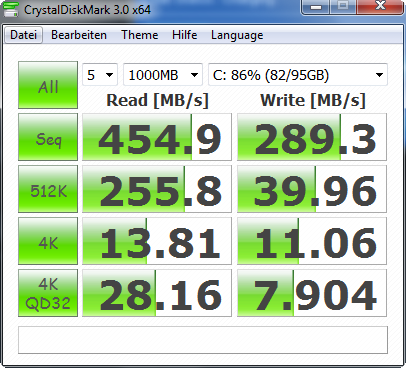The width and height of the screenshot is (406, 368).
Task: Start the 512K benchmark
Action: coord(48,189)
